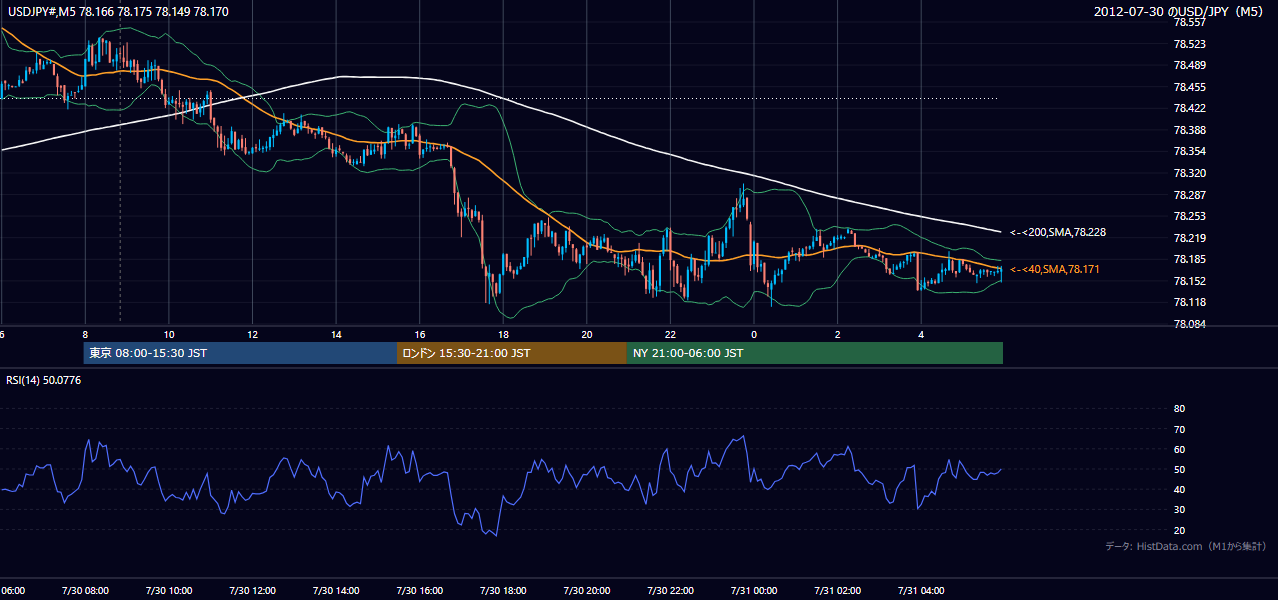Select the NY 21:00-06:00 JST session bar
Screen dimensions: 1278x600
[815, 353]
